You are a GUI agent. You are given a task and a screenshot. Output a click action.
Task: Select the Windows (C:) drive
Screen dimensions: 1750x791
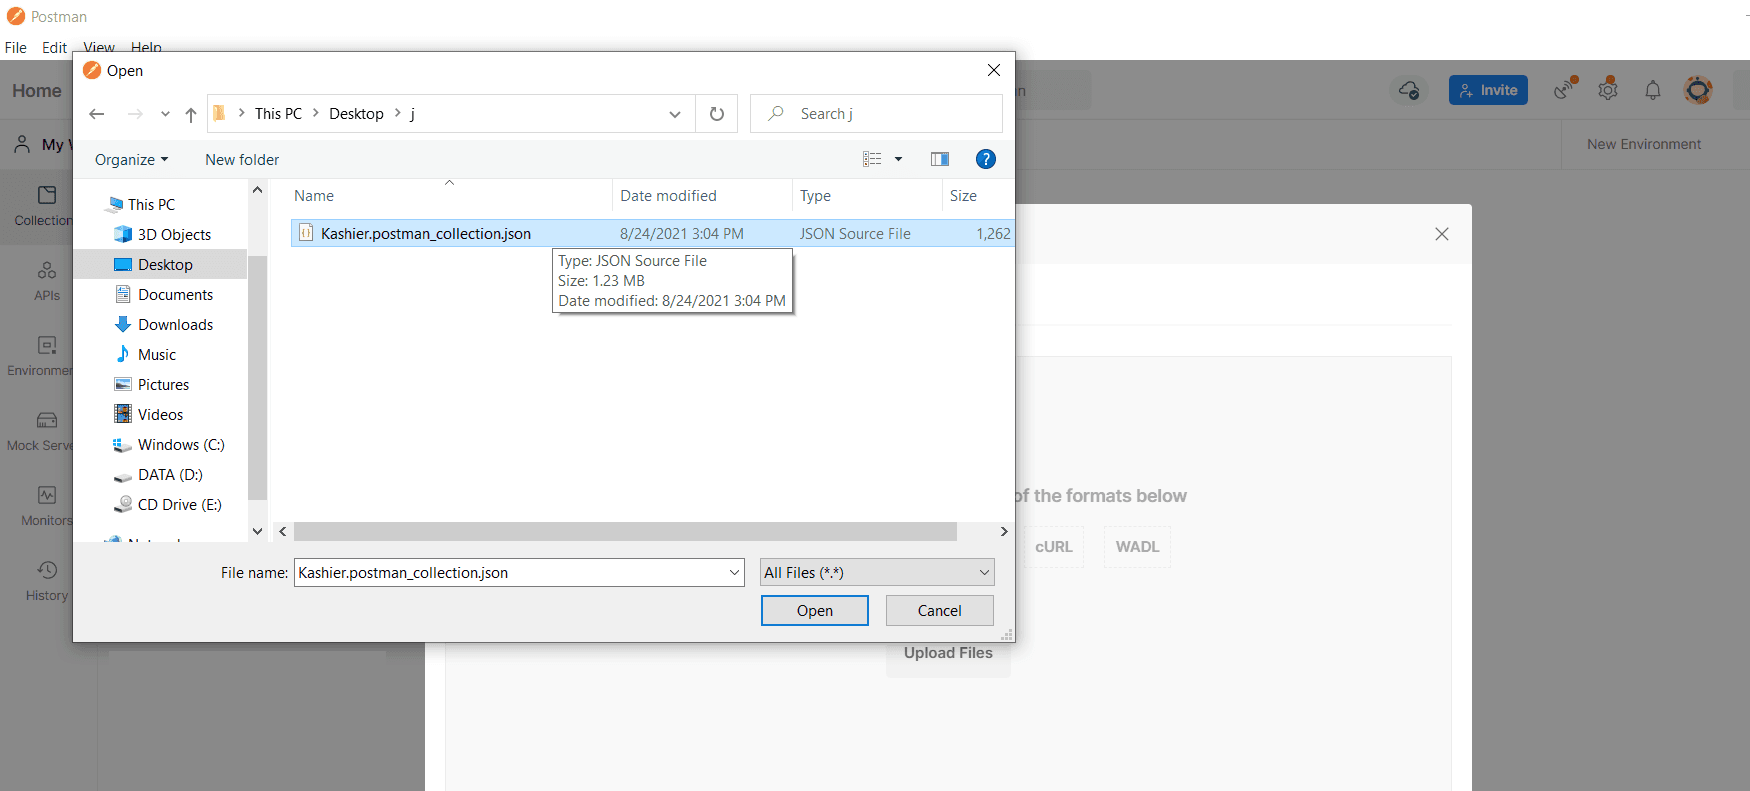pos(180,444)
